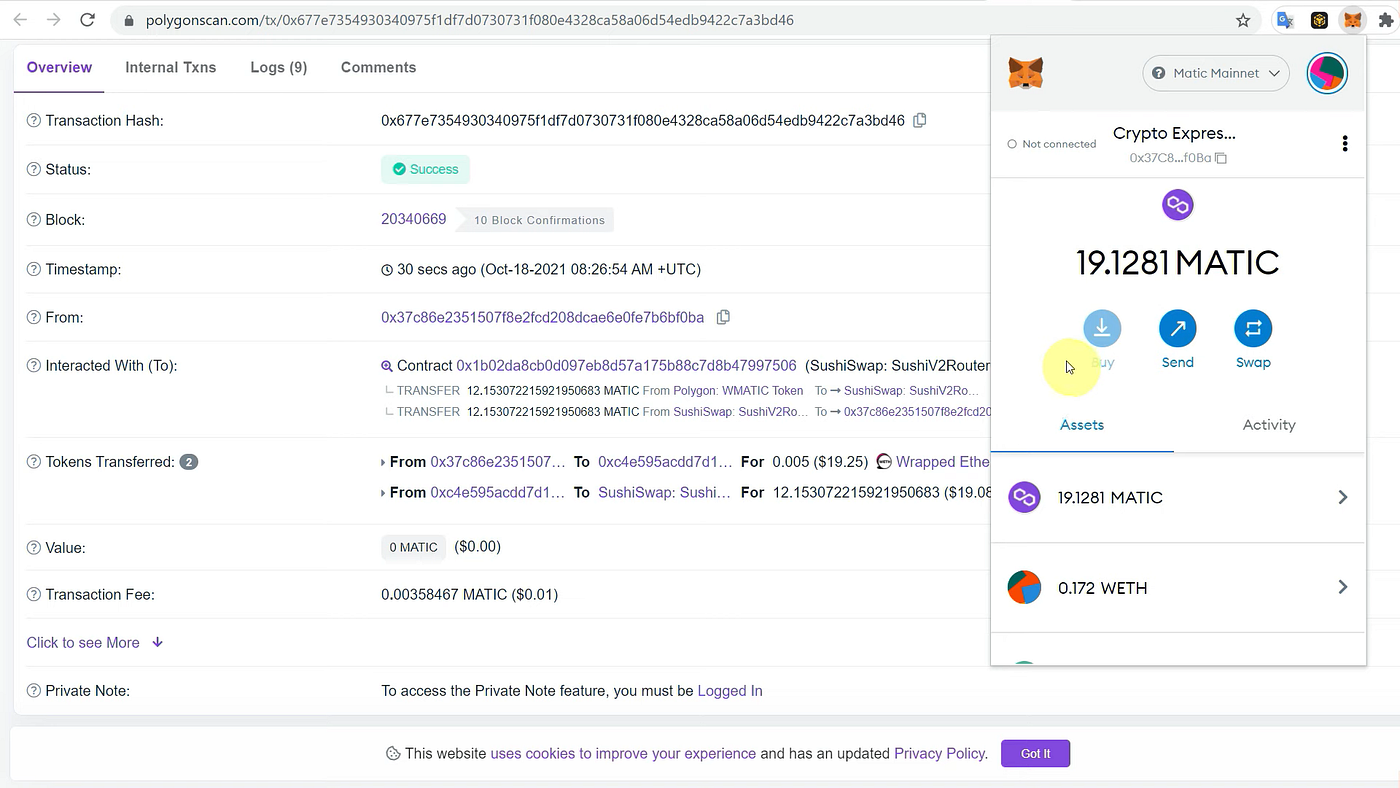Click the green Success status badge
This screenshot has width=1400, height=788.
click(425, 169)
